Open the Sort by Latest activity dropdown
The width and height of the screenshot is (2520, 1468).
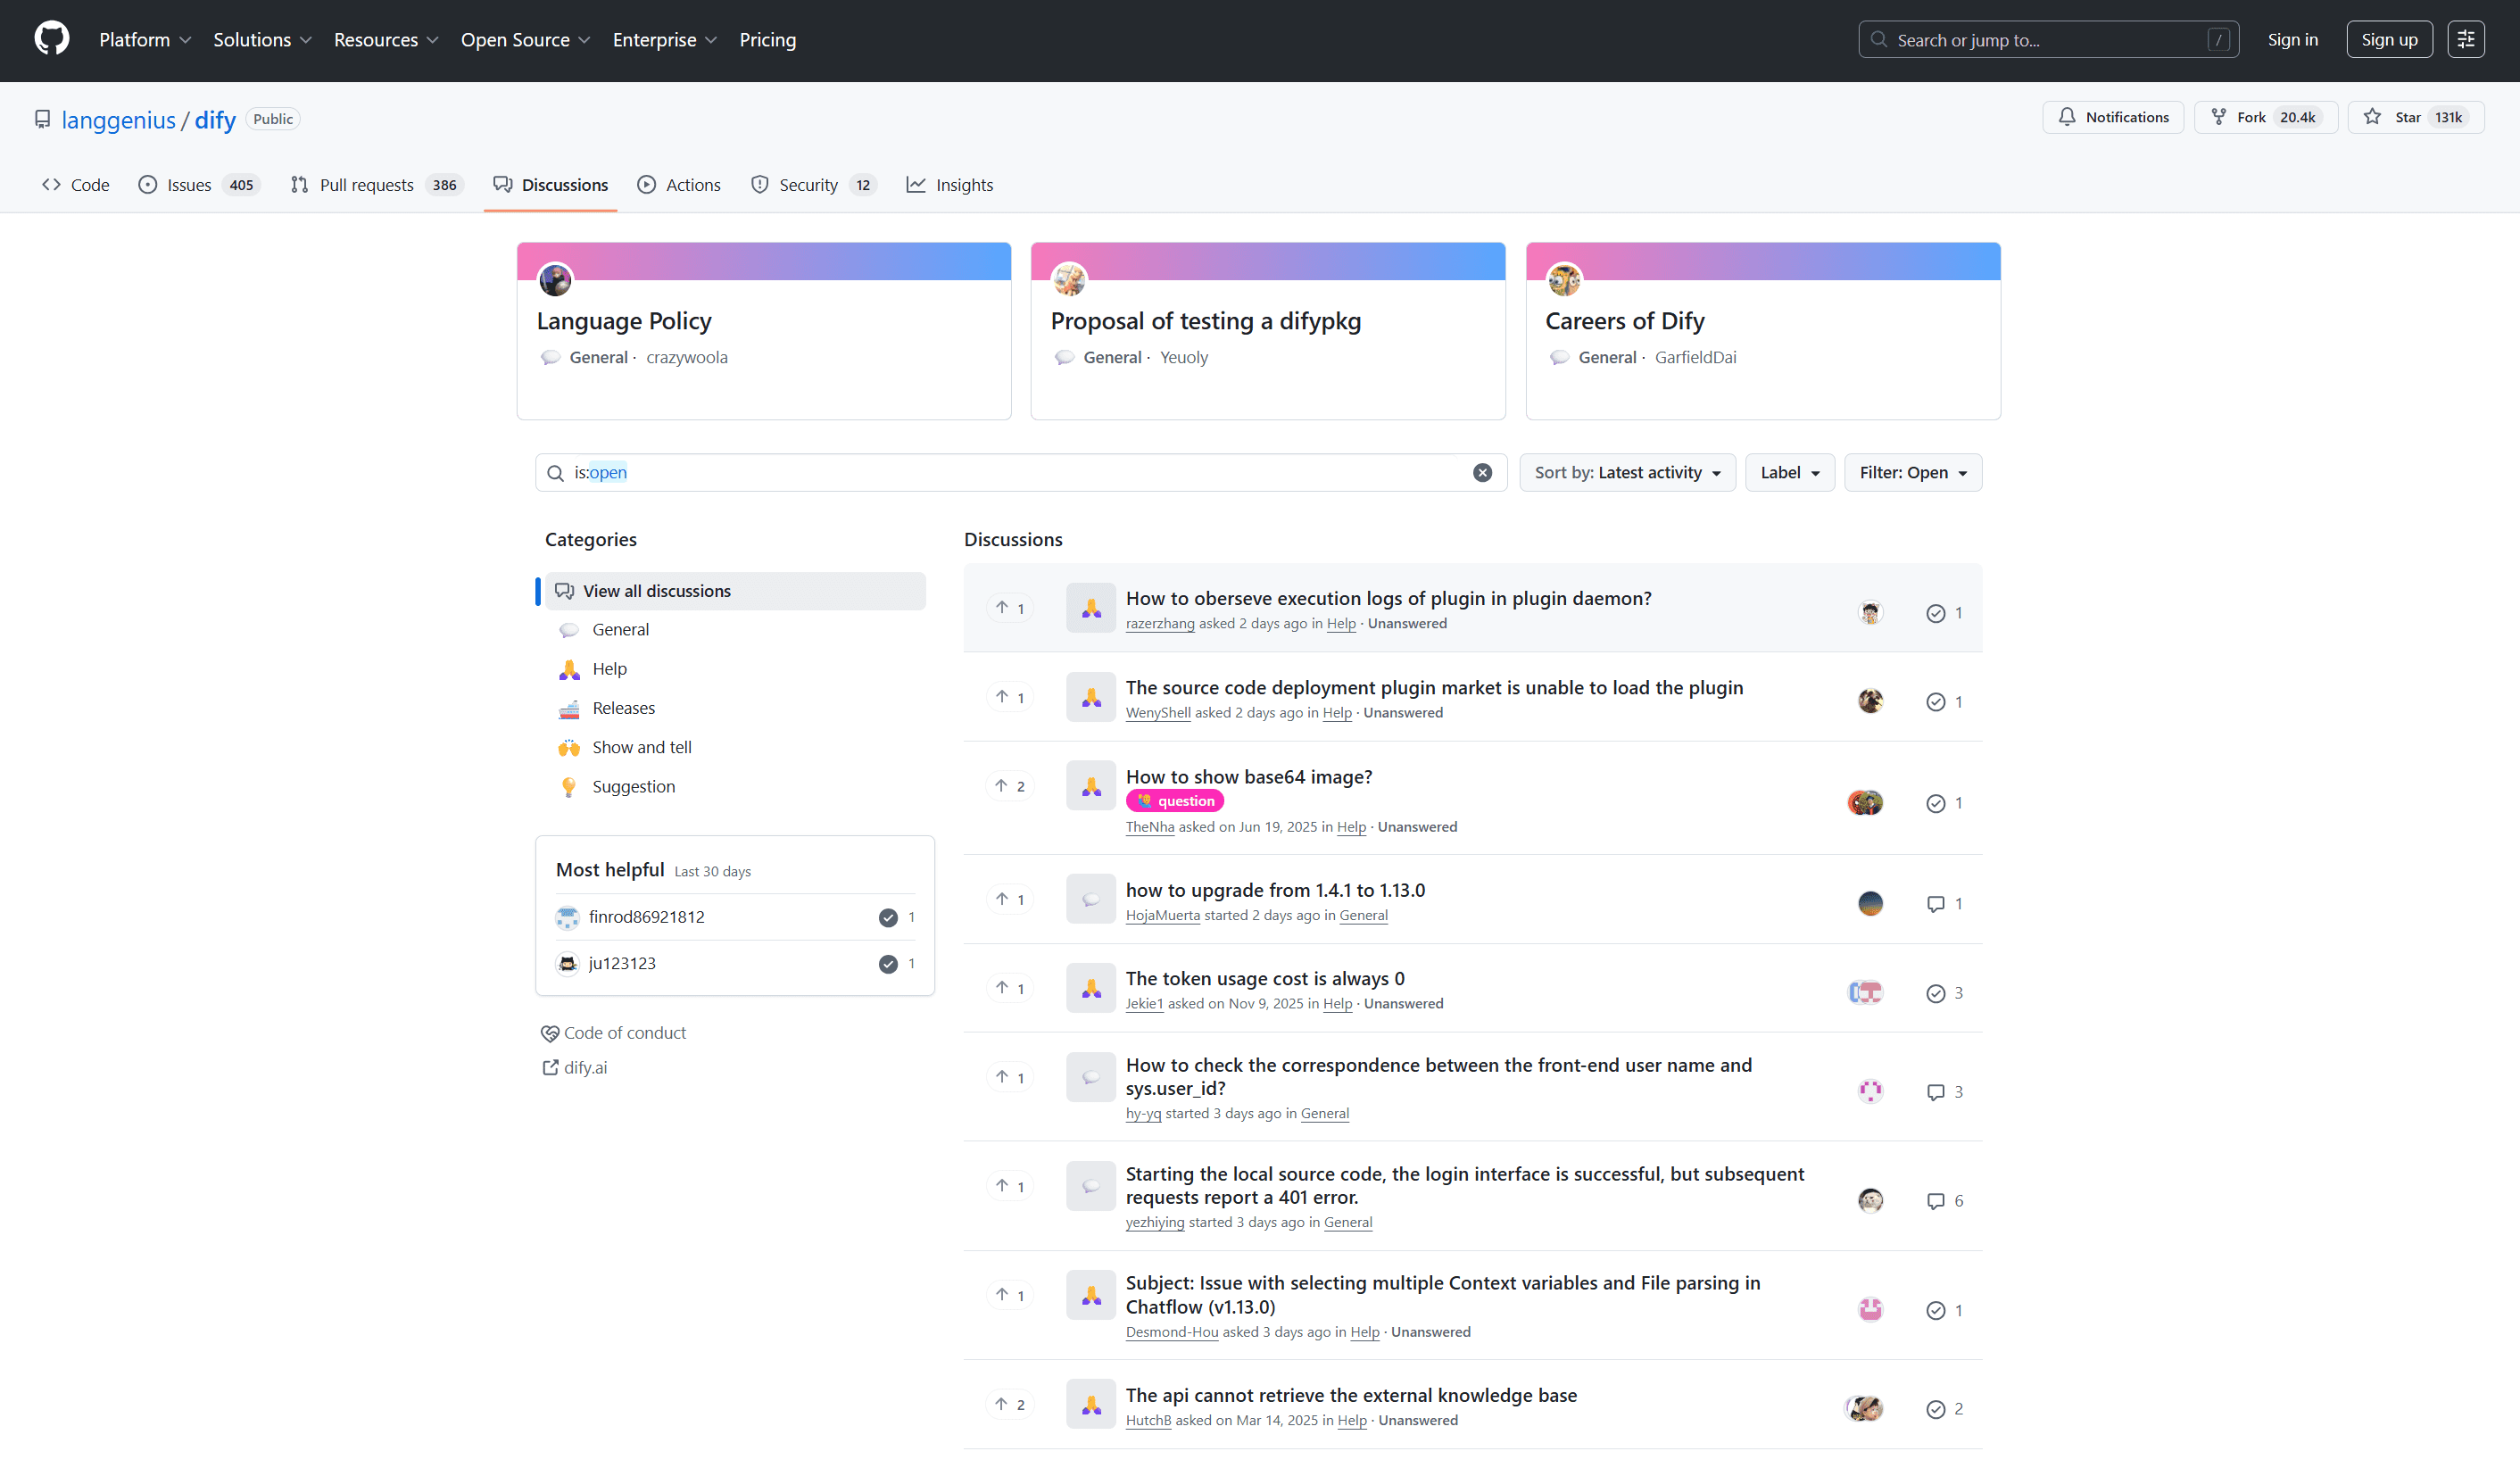pyautogui.click(x=1627, y=472)
